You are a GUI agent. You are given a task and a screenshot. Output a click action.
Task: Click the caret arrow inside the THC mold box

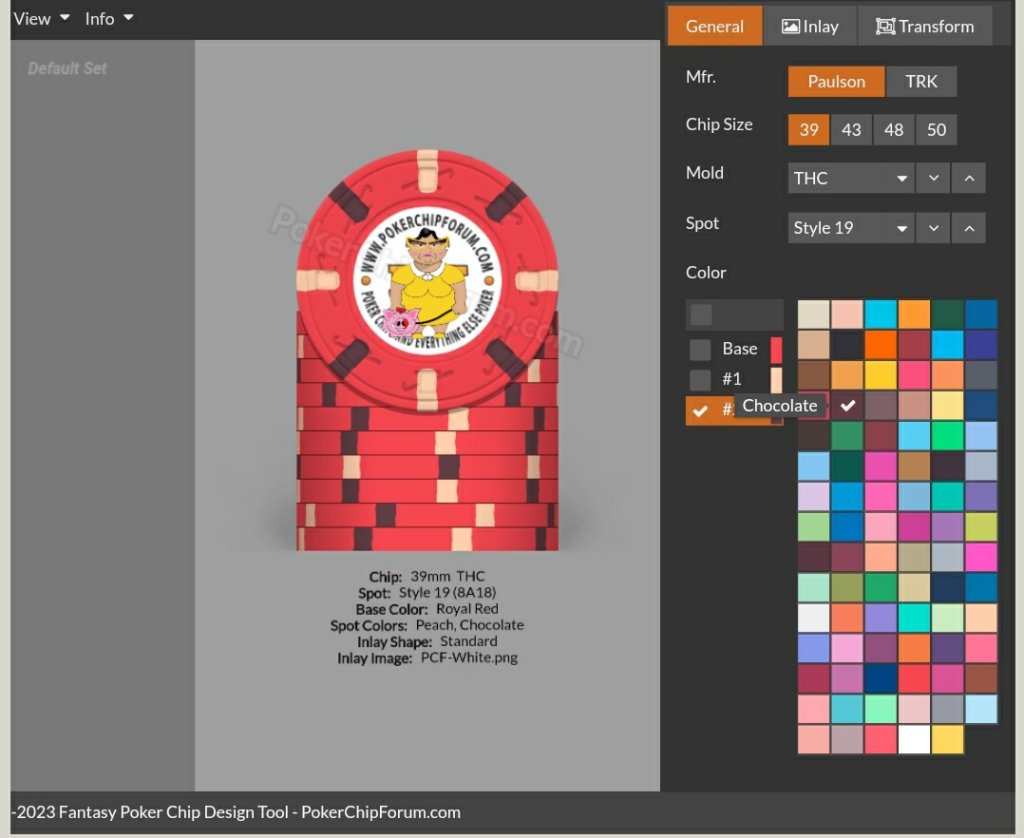coord(902,178)
